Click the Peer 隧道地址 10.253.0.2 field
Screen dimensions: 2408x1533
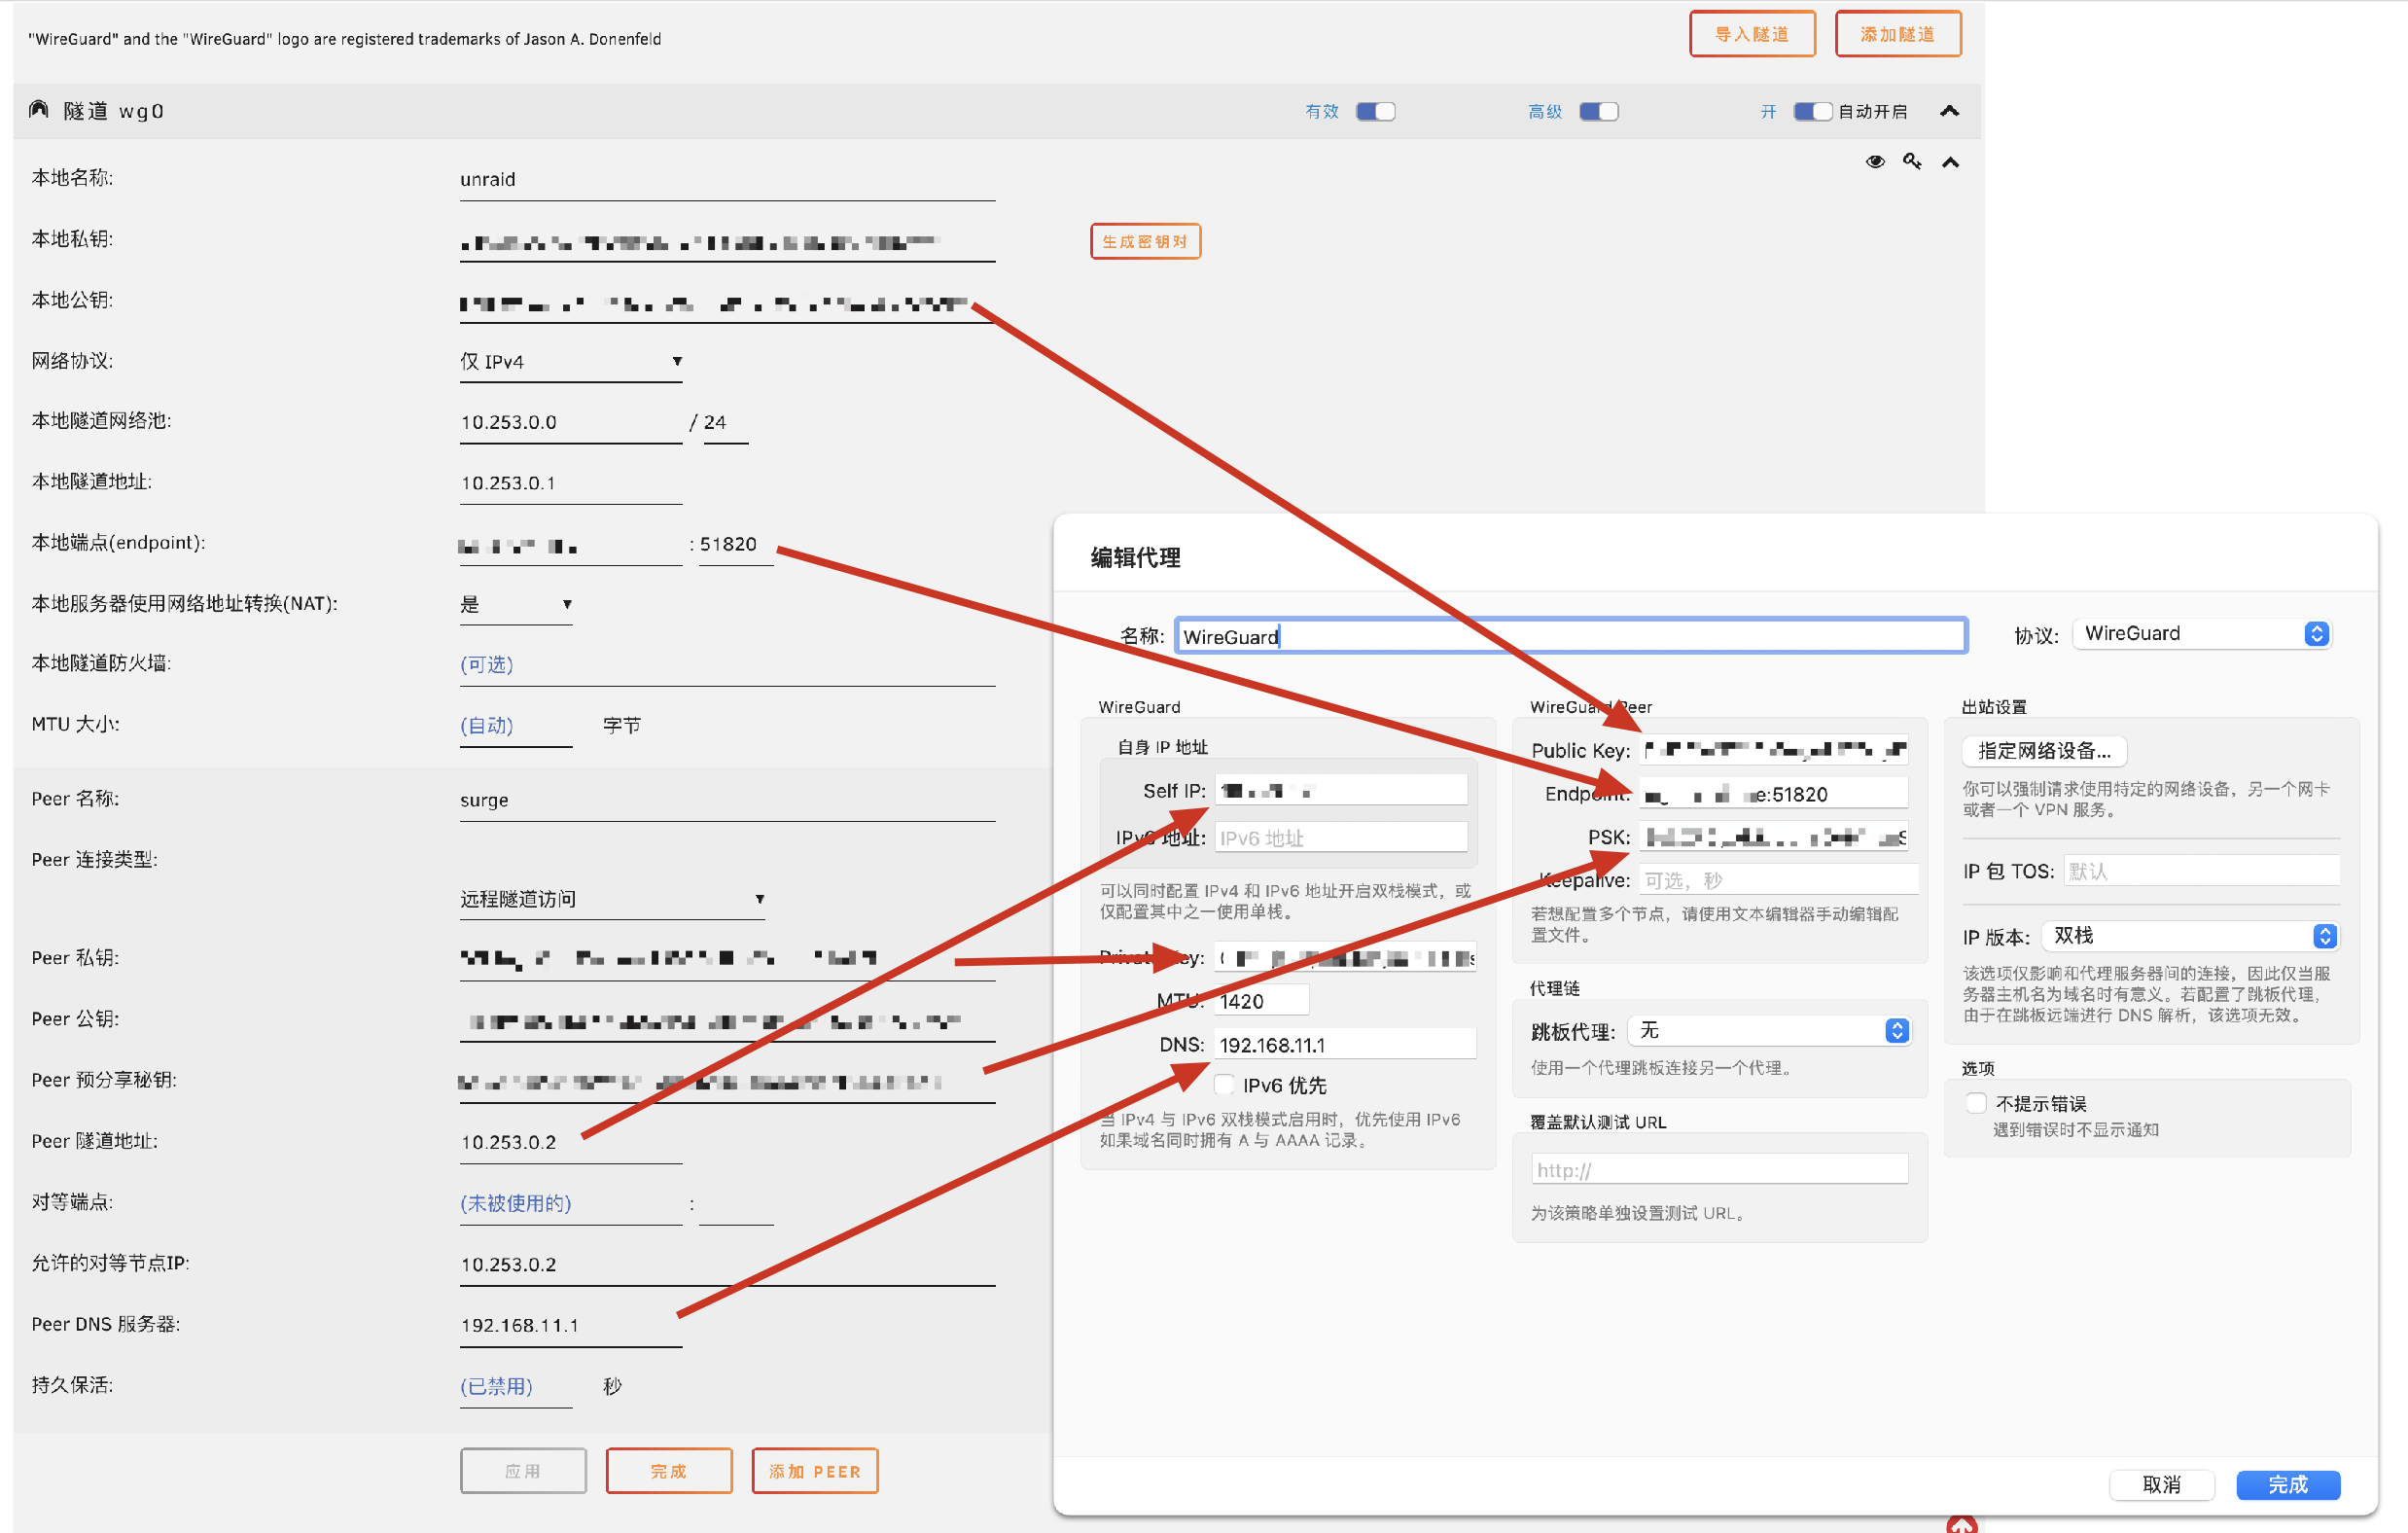click(571, 1142)
